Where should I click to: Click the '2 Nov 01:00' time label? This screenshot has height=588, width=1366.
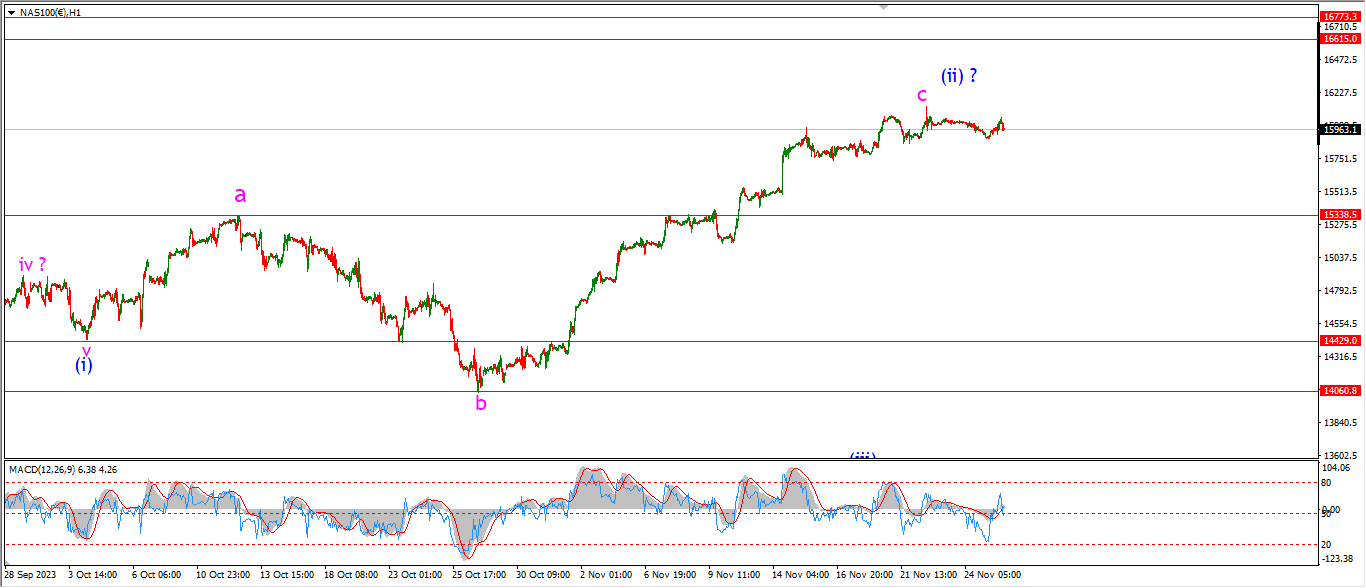(607, 575)
